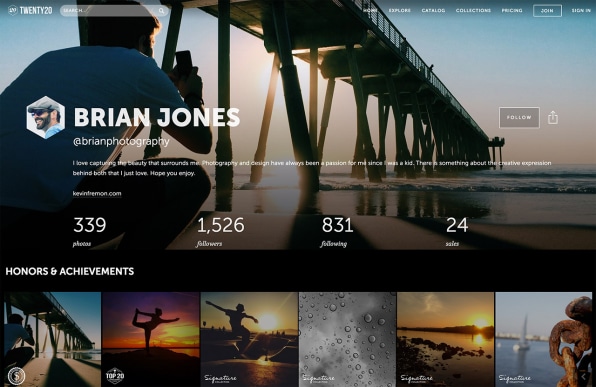596x387 pixels.
Task: Open the Pricing page
Action: [512, 10]
